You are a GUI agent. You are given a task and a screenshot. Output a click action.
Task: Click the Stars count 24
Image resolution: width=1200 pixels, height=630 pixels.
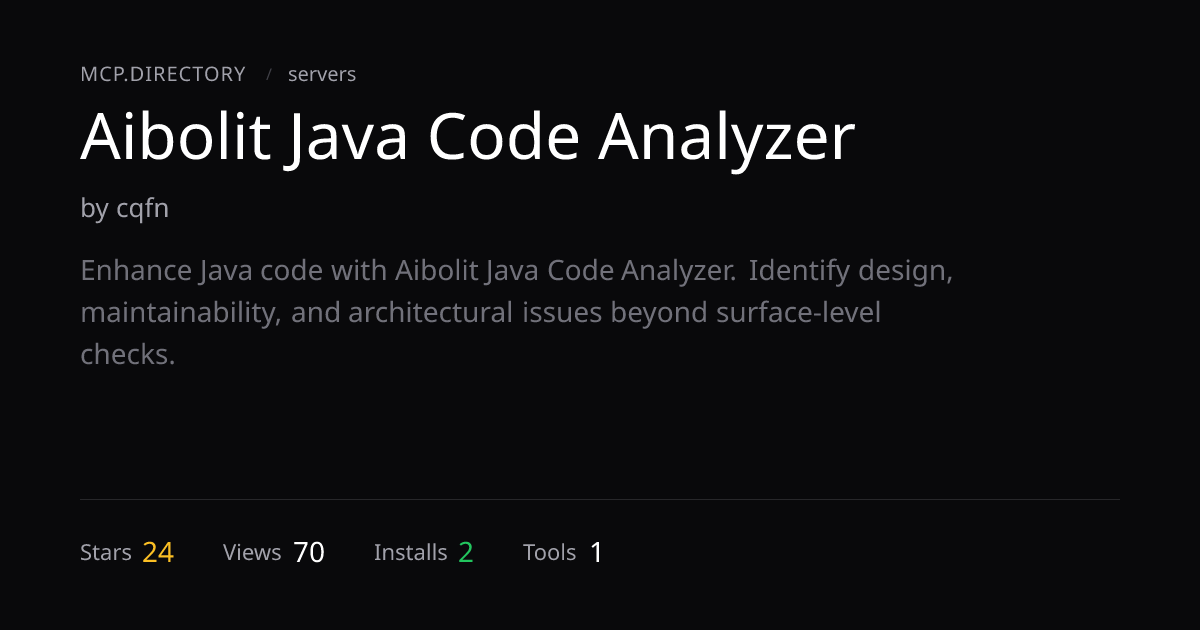pyautogui.click(x=158, y=552)
